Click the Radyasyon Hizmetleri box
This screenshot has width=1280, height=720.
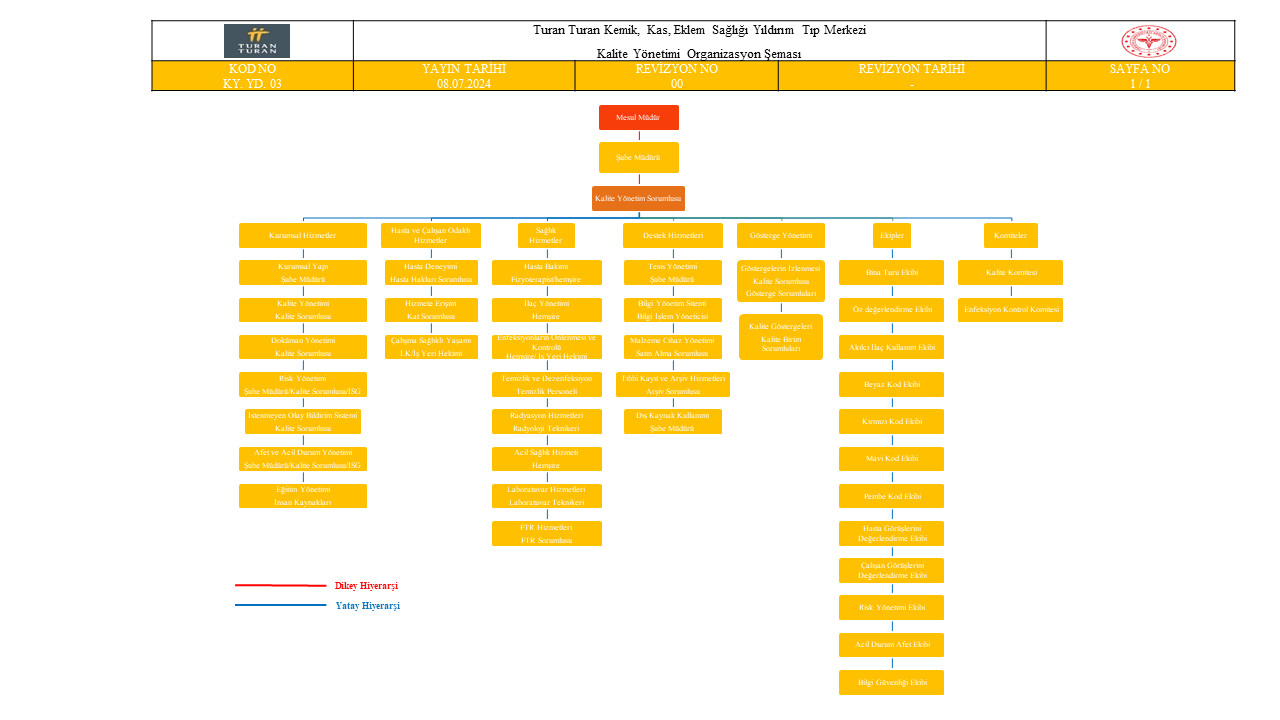(x=546, y=421)
